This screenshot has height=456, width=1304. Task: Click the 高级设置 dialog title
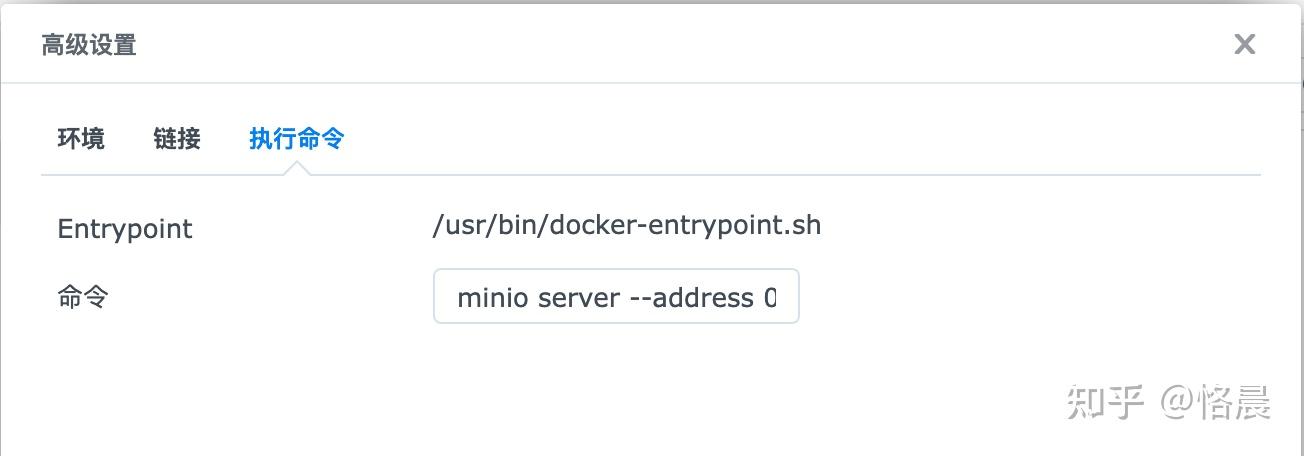coord(89,45)
